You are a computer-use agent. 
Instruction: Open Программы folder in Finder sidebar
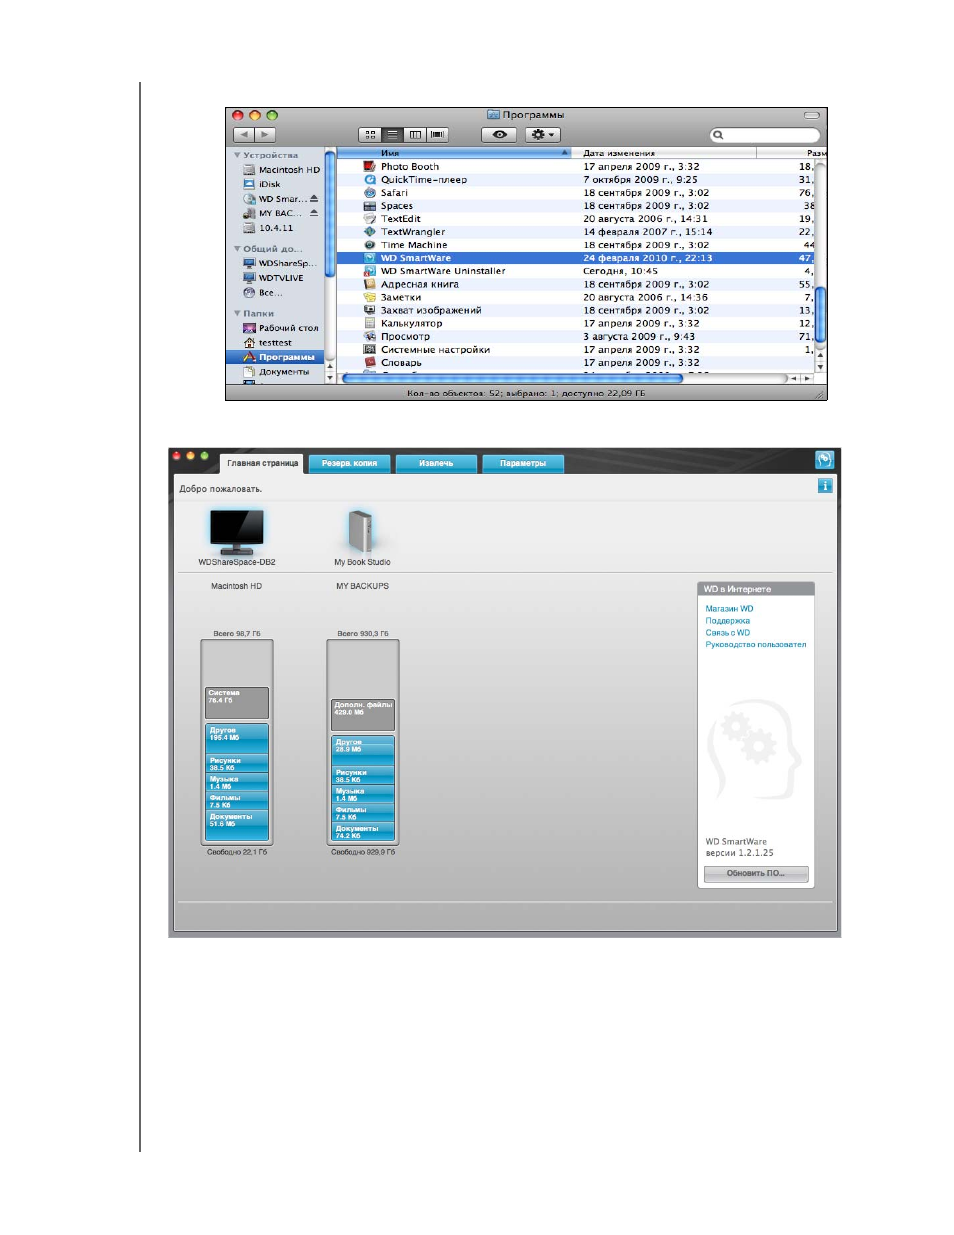[x=279, y=357]
